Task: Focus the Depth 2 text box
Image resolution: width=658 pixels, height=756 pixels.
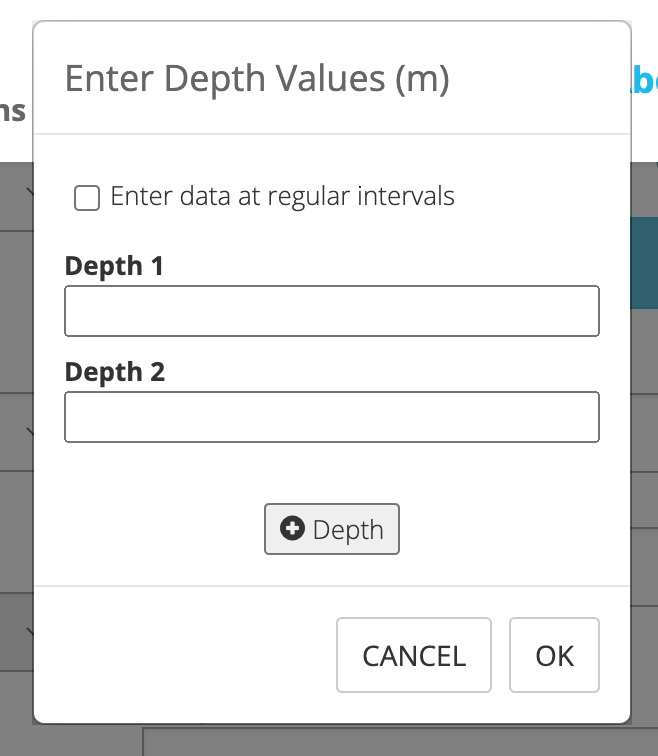Action: [x=331, y=417]
